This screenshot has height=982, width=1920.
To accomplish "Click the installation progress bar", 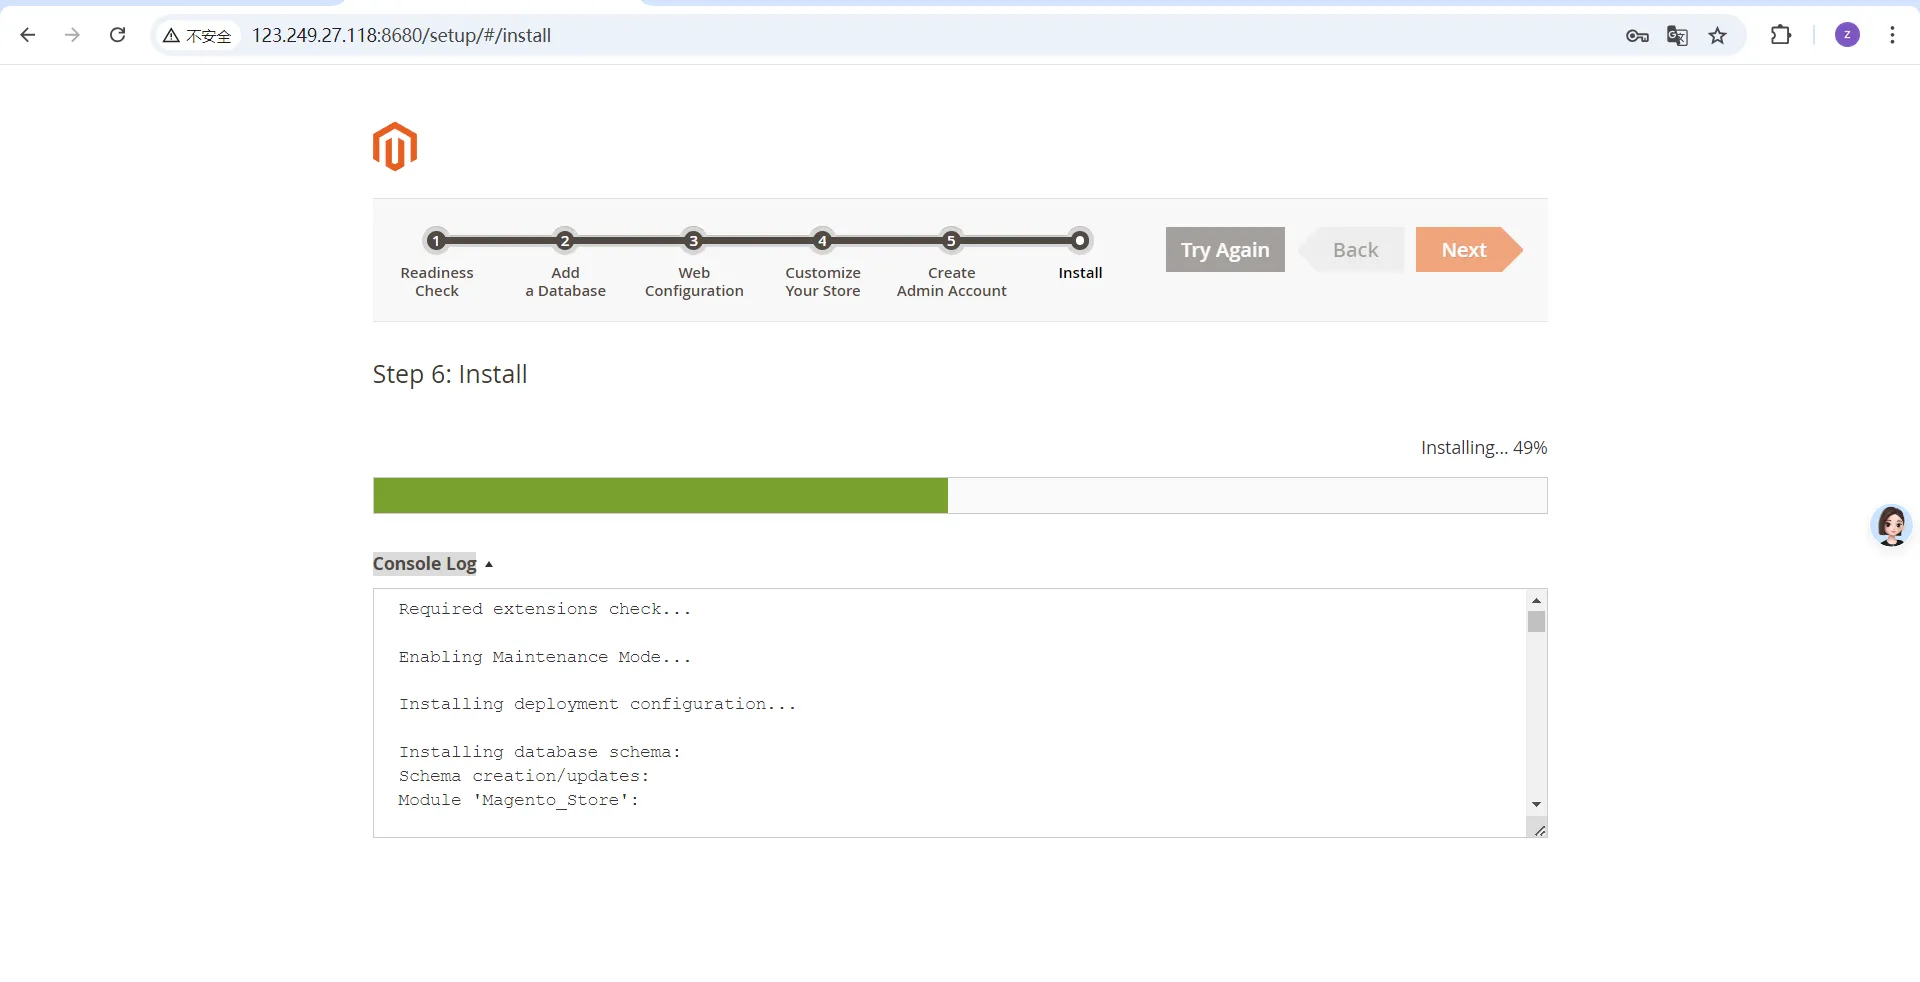I will (960, 495).
